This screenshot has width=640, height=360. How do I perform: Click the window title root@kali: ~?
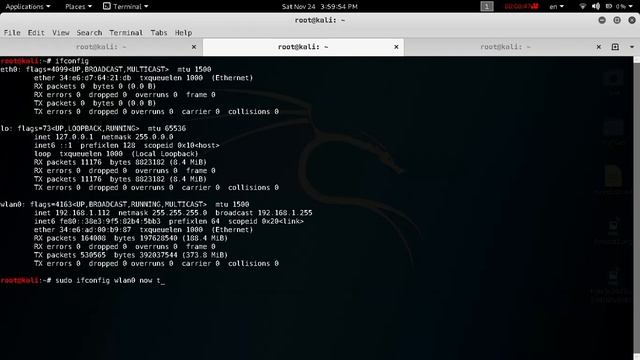[320, 20]
